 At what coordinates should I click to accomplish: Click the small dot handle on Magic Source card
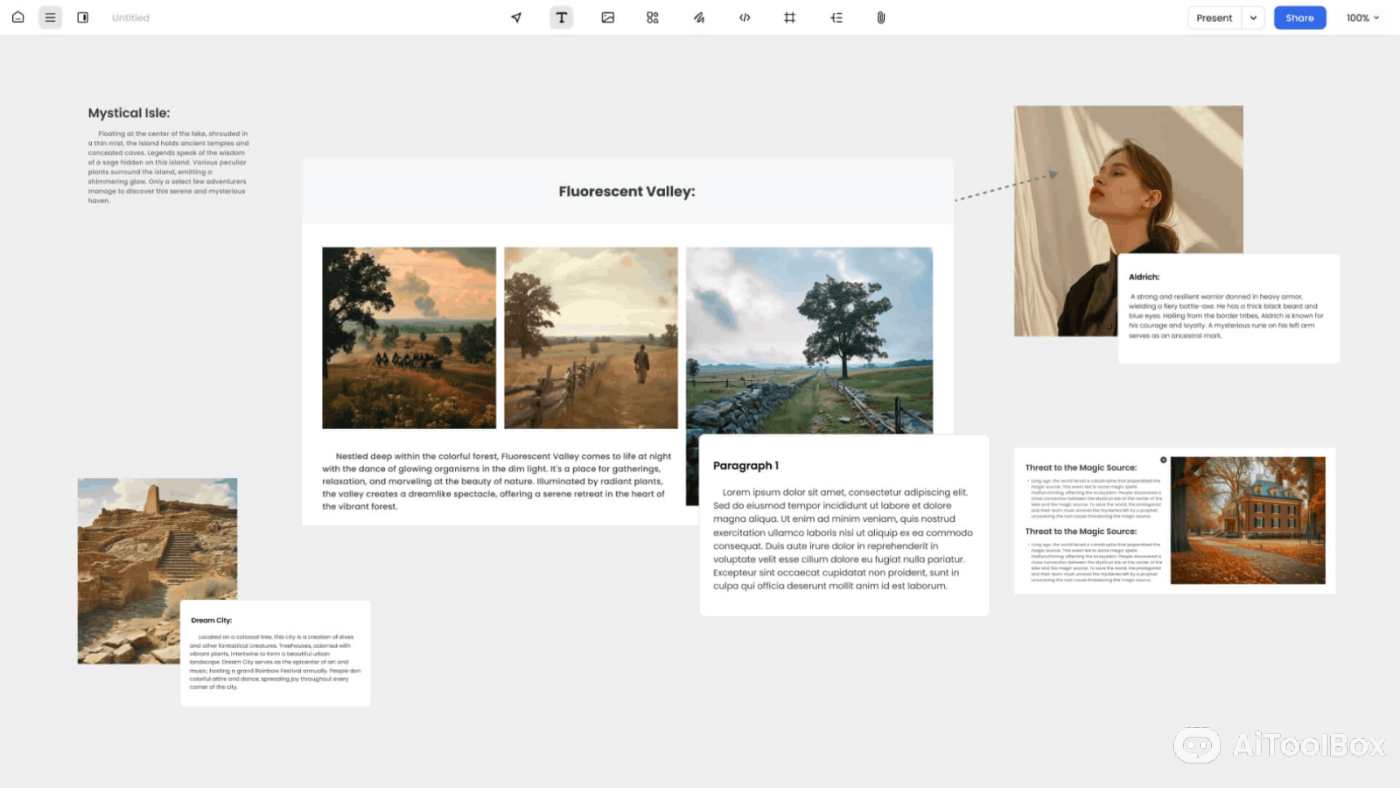[1163, 460]
